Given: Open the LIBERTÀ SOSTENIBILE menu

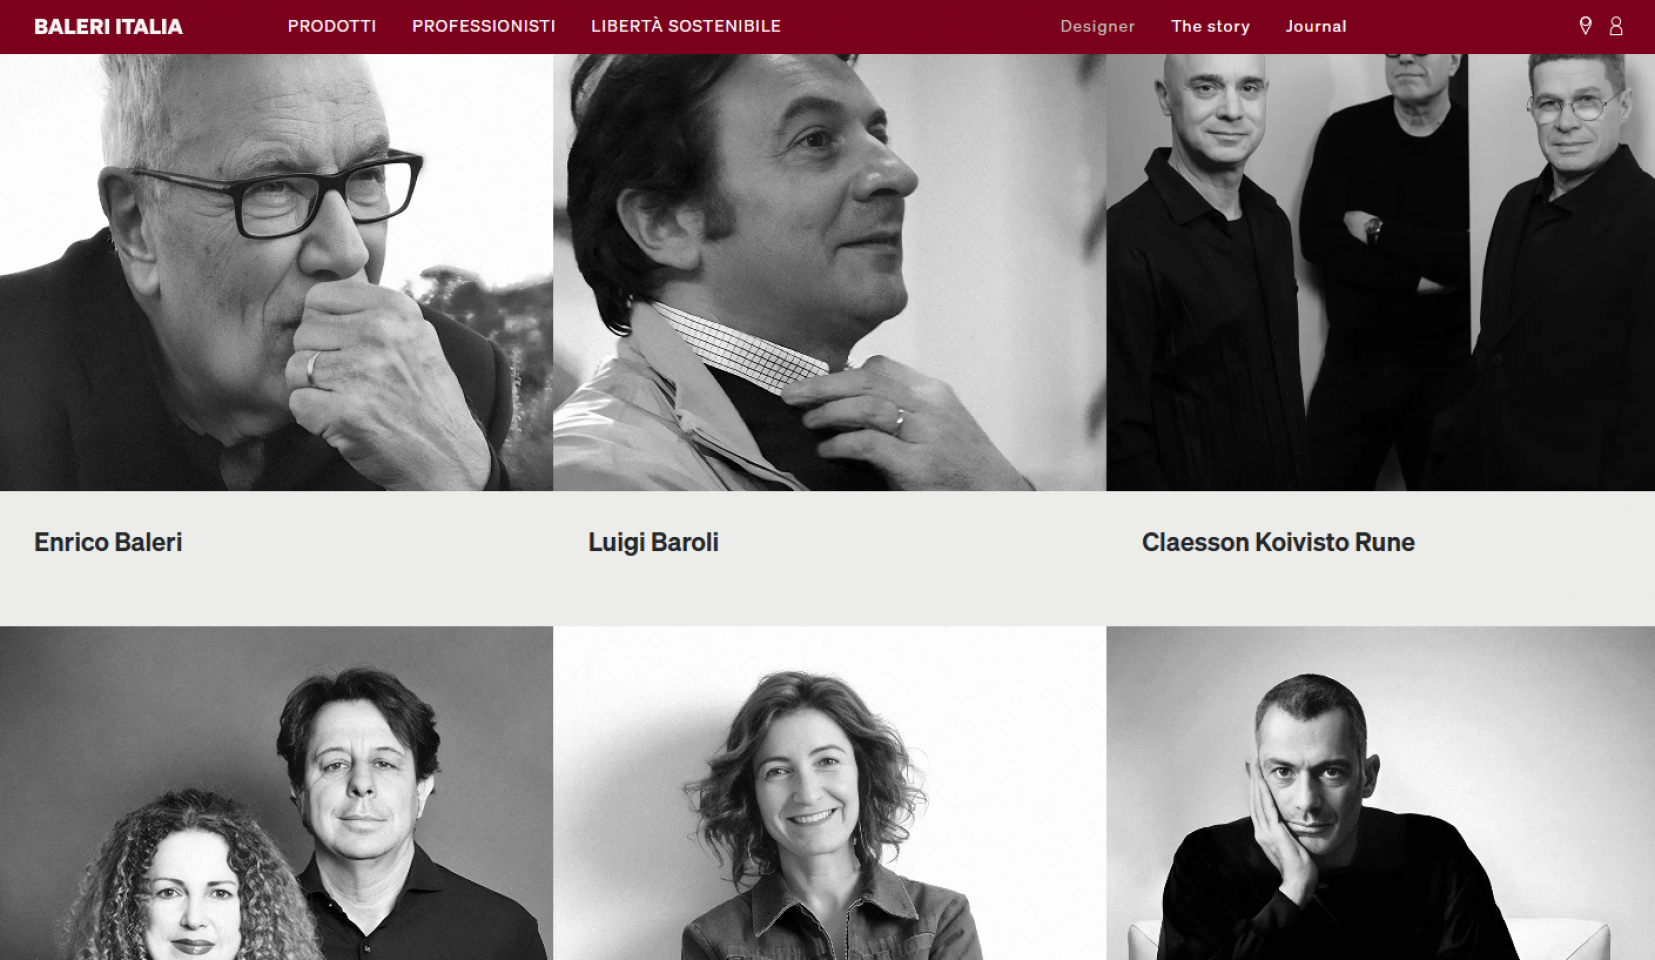Looking at the screenshot, I should click(686, 26).
